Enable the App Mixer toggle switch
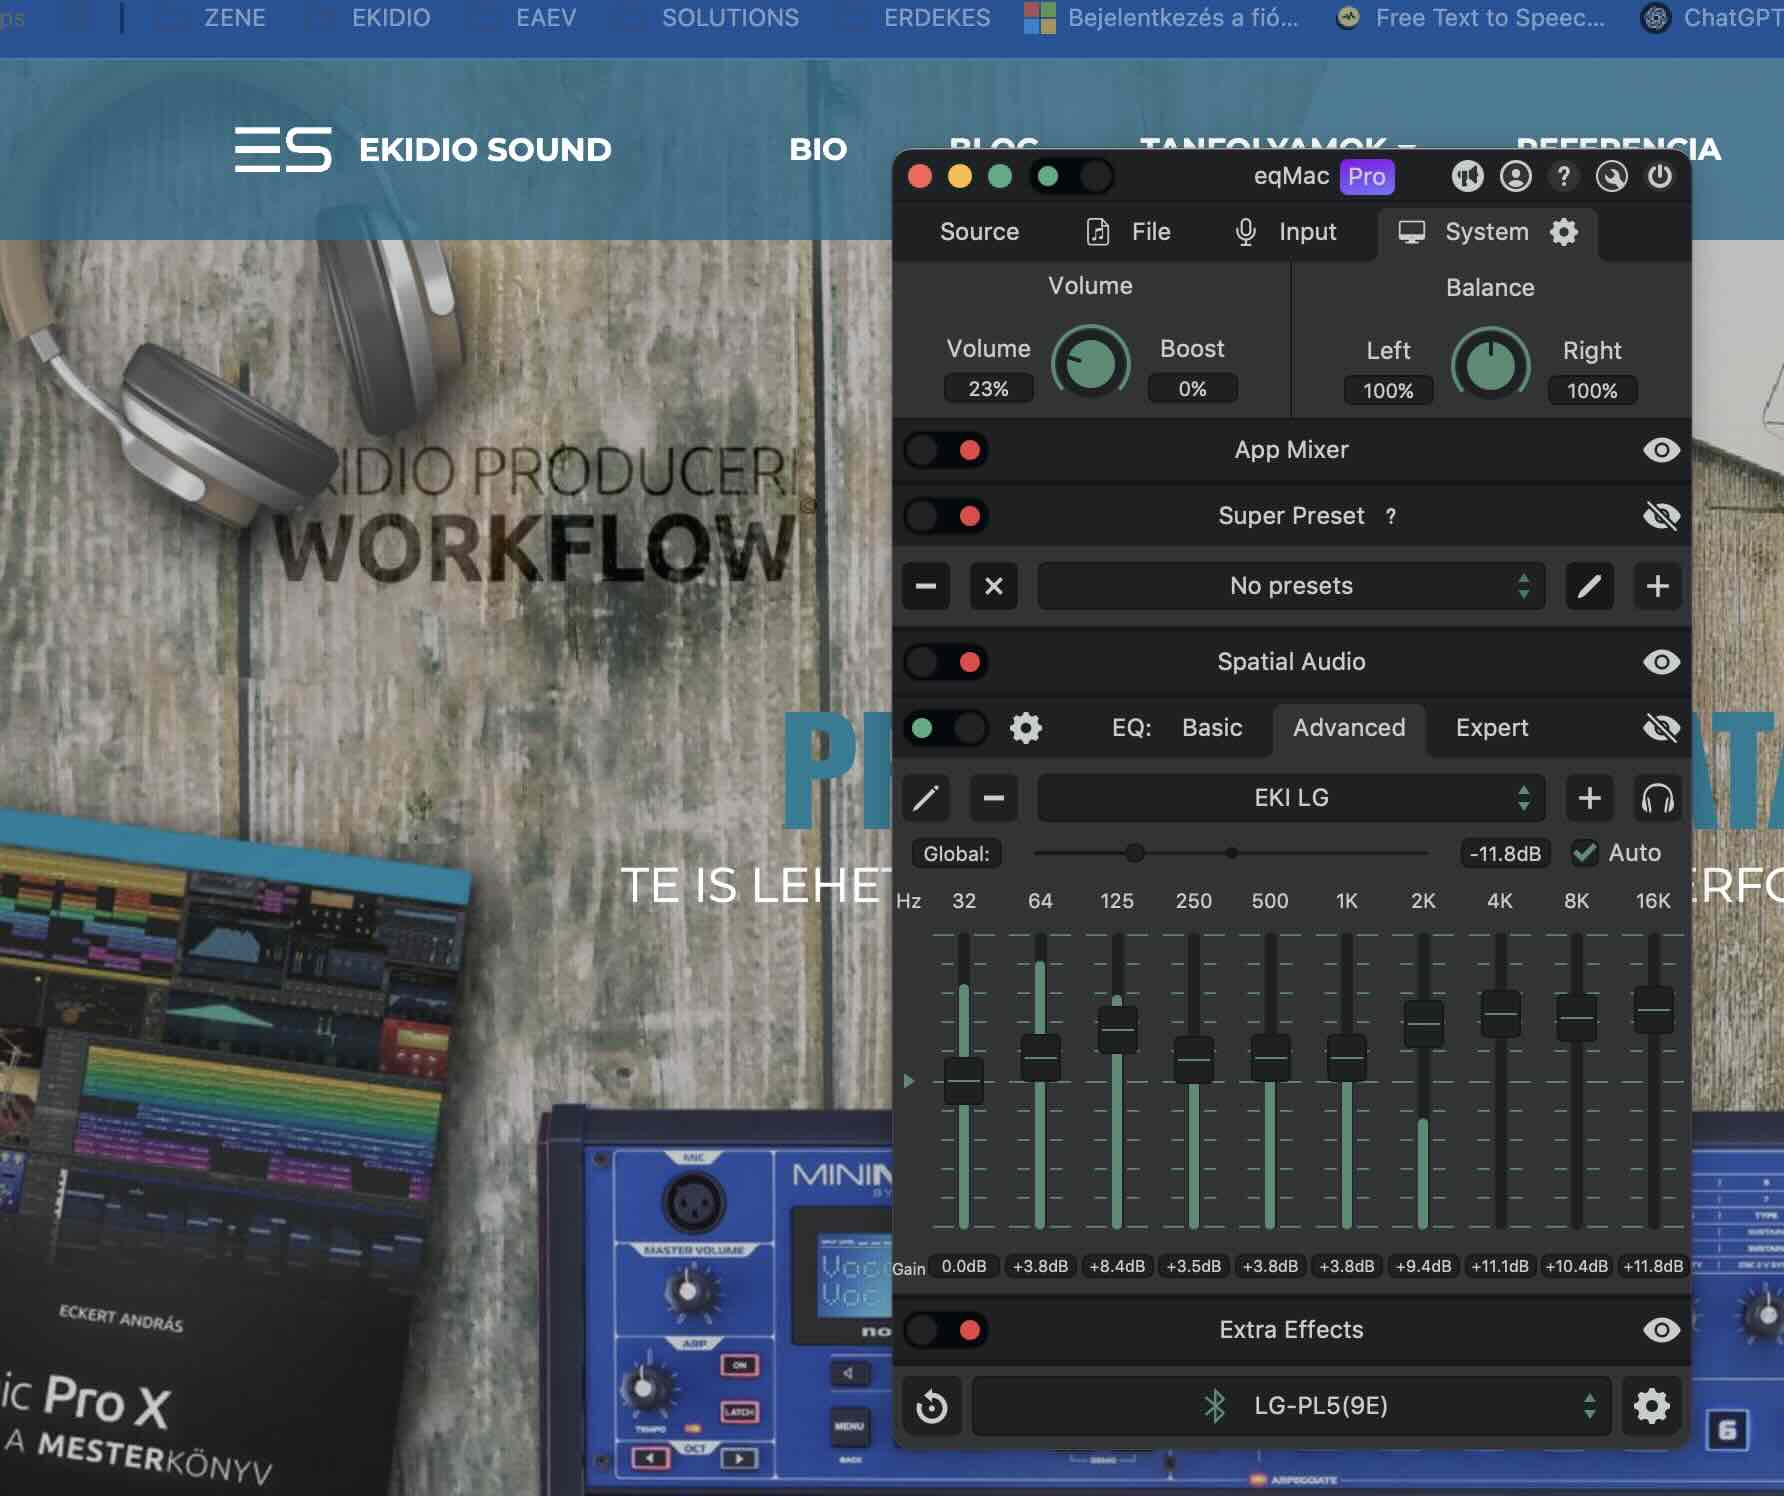Viewport: 1784px width, 1496px height. pyautogui.click(x=946, y=450)
